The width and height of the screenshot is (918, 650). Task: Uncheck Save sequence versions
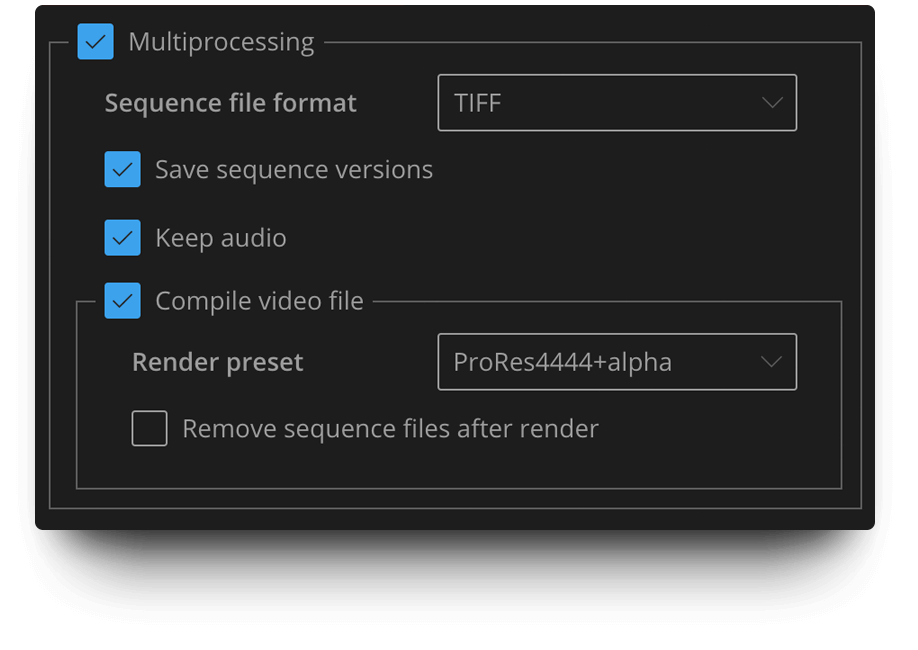pos(122,169)
